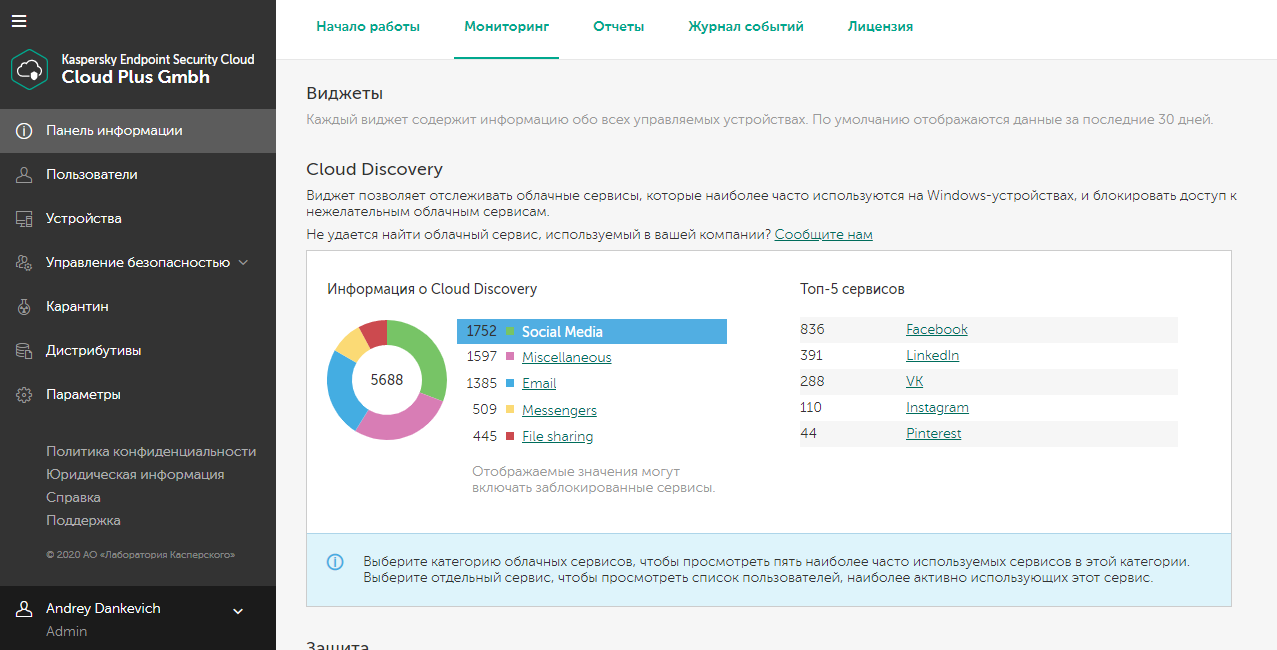This screenshot has height=650, width=1277.
Task: Click the Cloud Plus Gmbh company name
Action: click(136, 77)
